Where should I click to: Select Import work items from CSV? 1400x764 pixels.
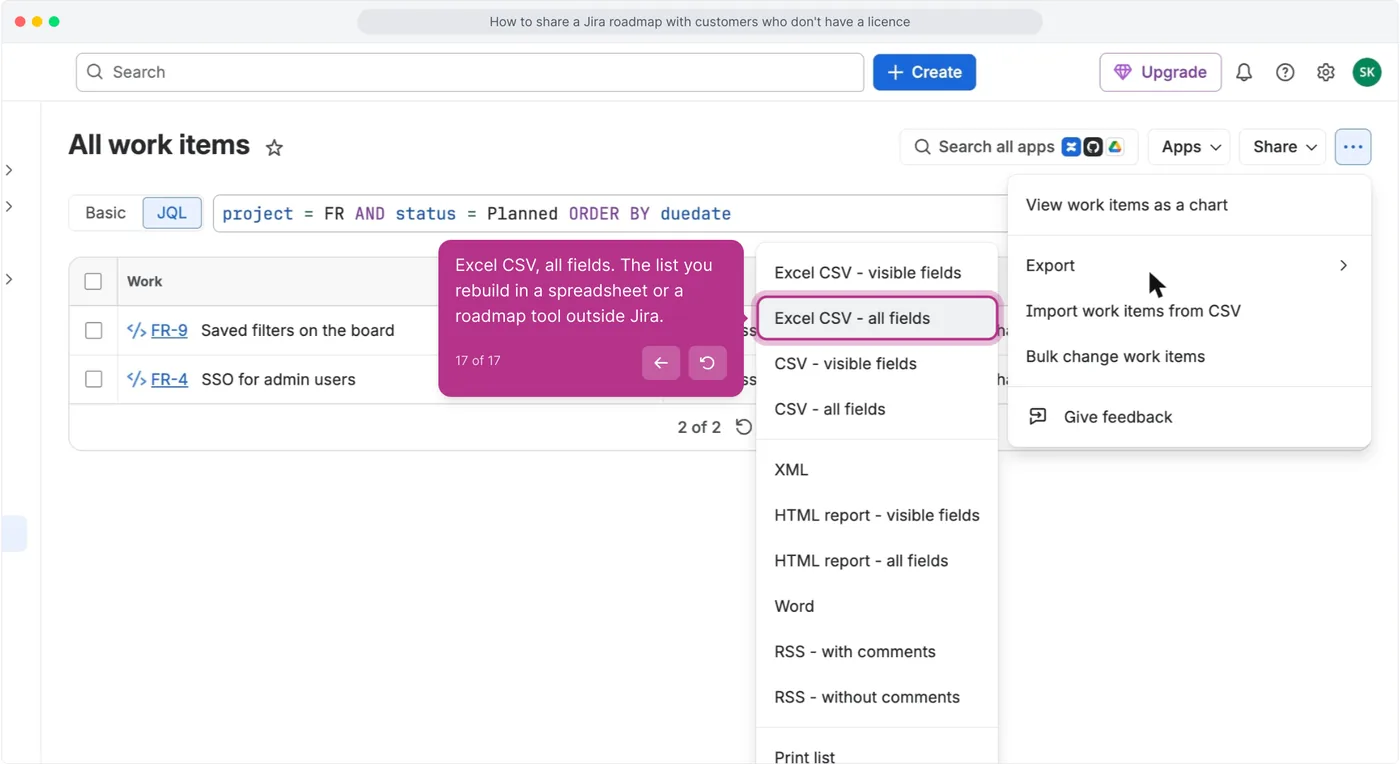pyautogui.click(x=1189, y=311)
